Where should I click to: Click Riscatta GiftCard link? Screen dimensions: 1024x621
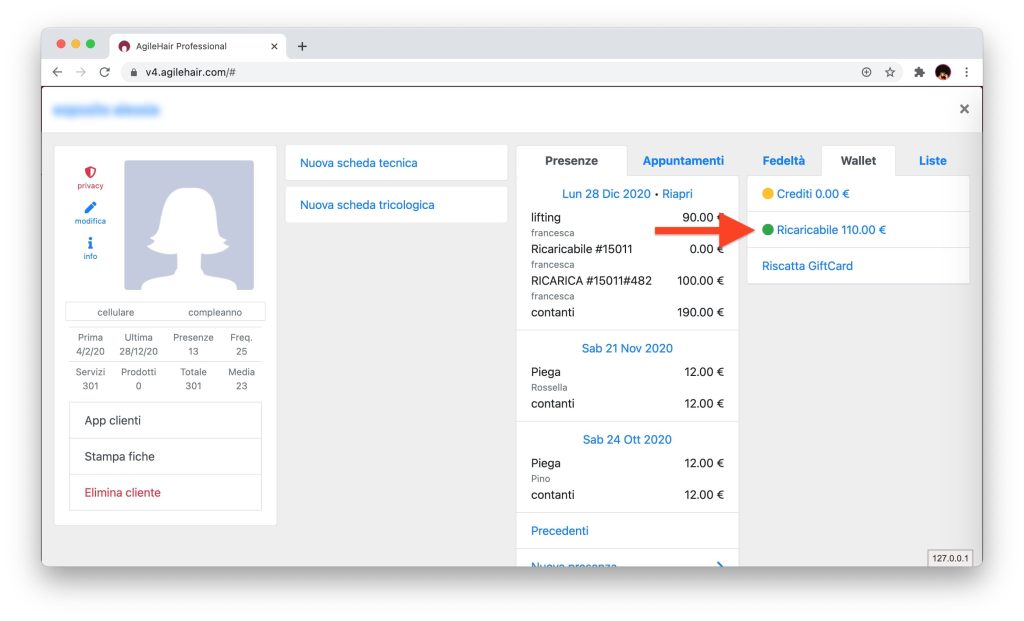click(x=807, y=266)
